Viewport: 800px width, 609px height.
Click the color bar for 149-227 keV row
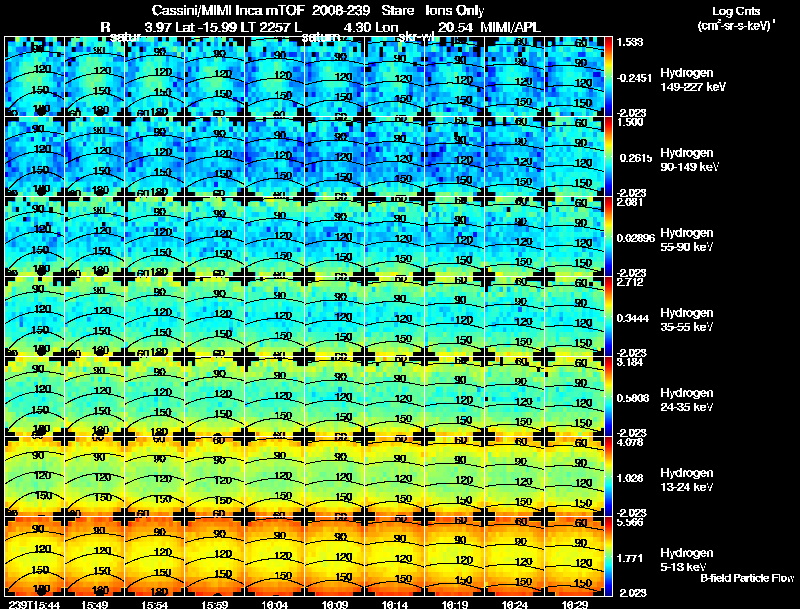(x=608, y=77)
